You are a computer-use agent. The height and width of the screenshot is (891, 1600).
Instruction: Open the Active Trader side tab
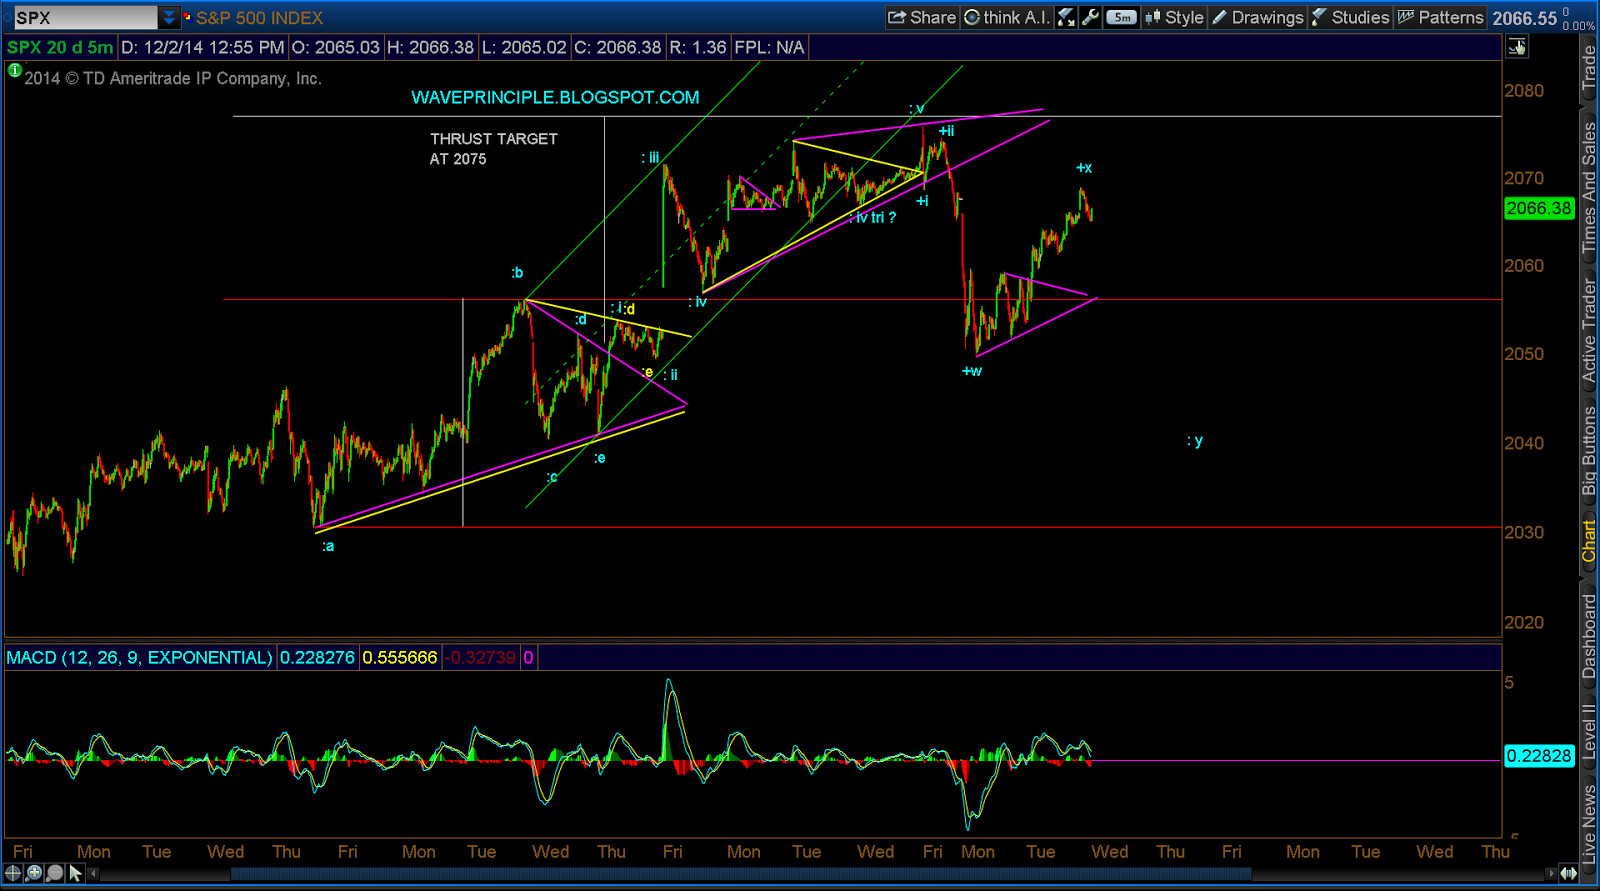pos(1589,330)
